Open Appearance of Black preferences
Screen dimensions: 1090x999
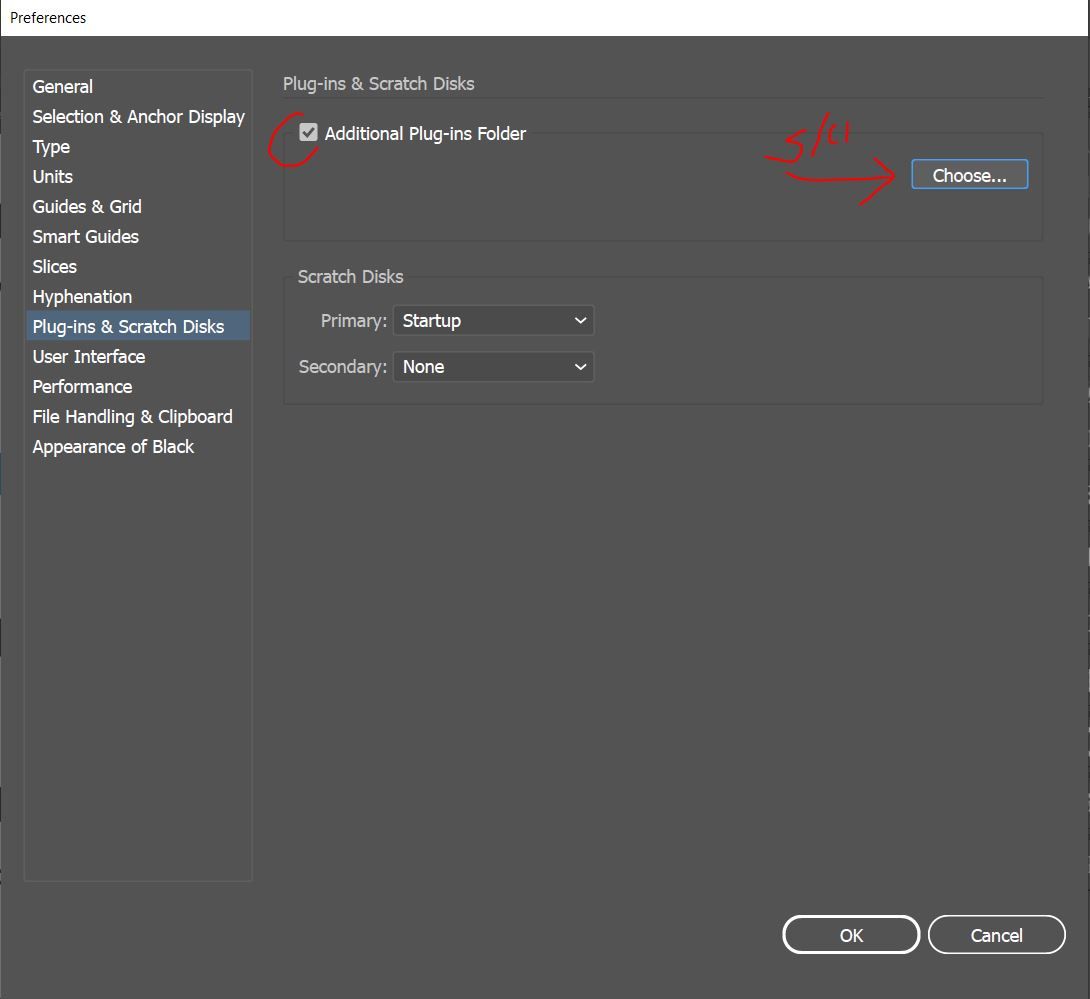[x=113, y=447]
